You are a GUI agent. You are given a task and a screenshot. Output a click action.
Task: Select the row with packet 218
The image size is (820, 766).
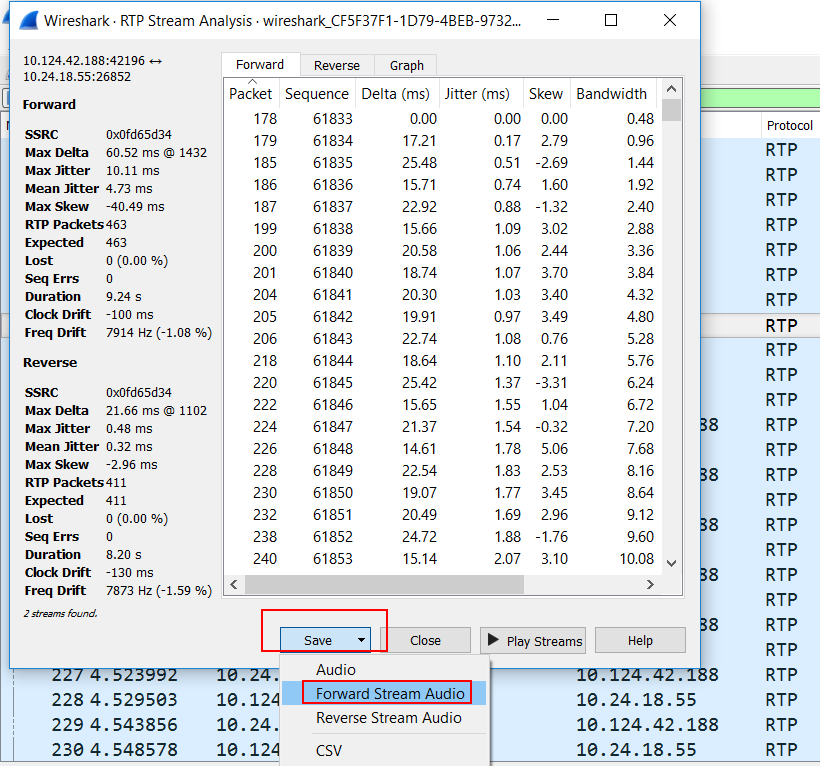(442, 360)
